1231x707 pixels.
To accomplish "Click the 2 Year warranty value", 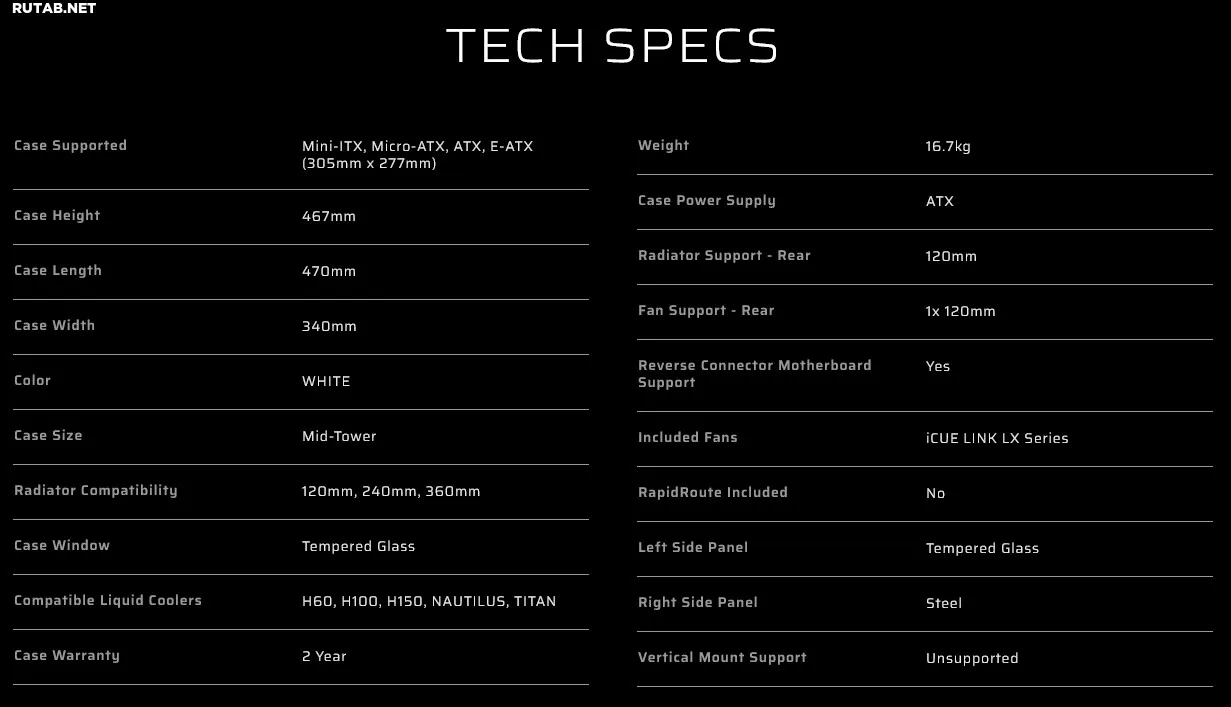I will click(324, 656).
